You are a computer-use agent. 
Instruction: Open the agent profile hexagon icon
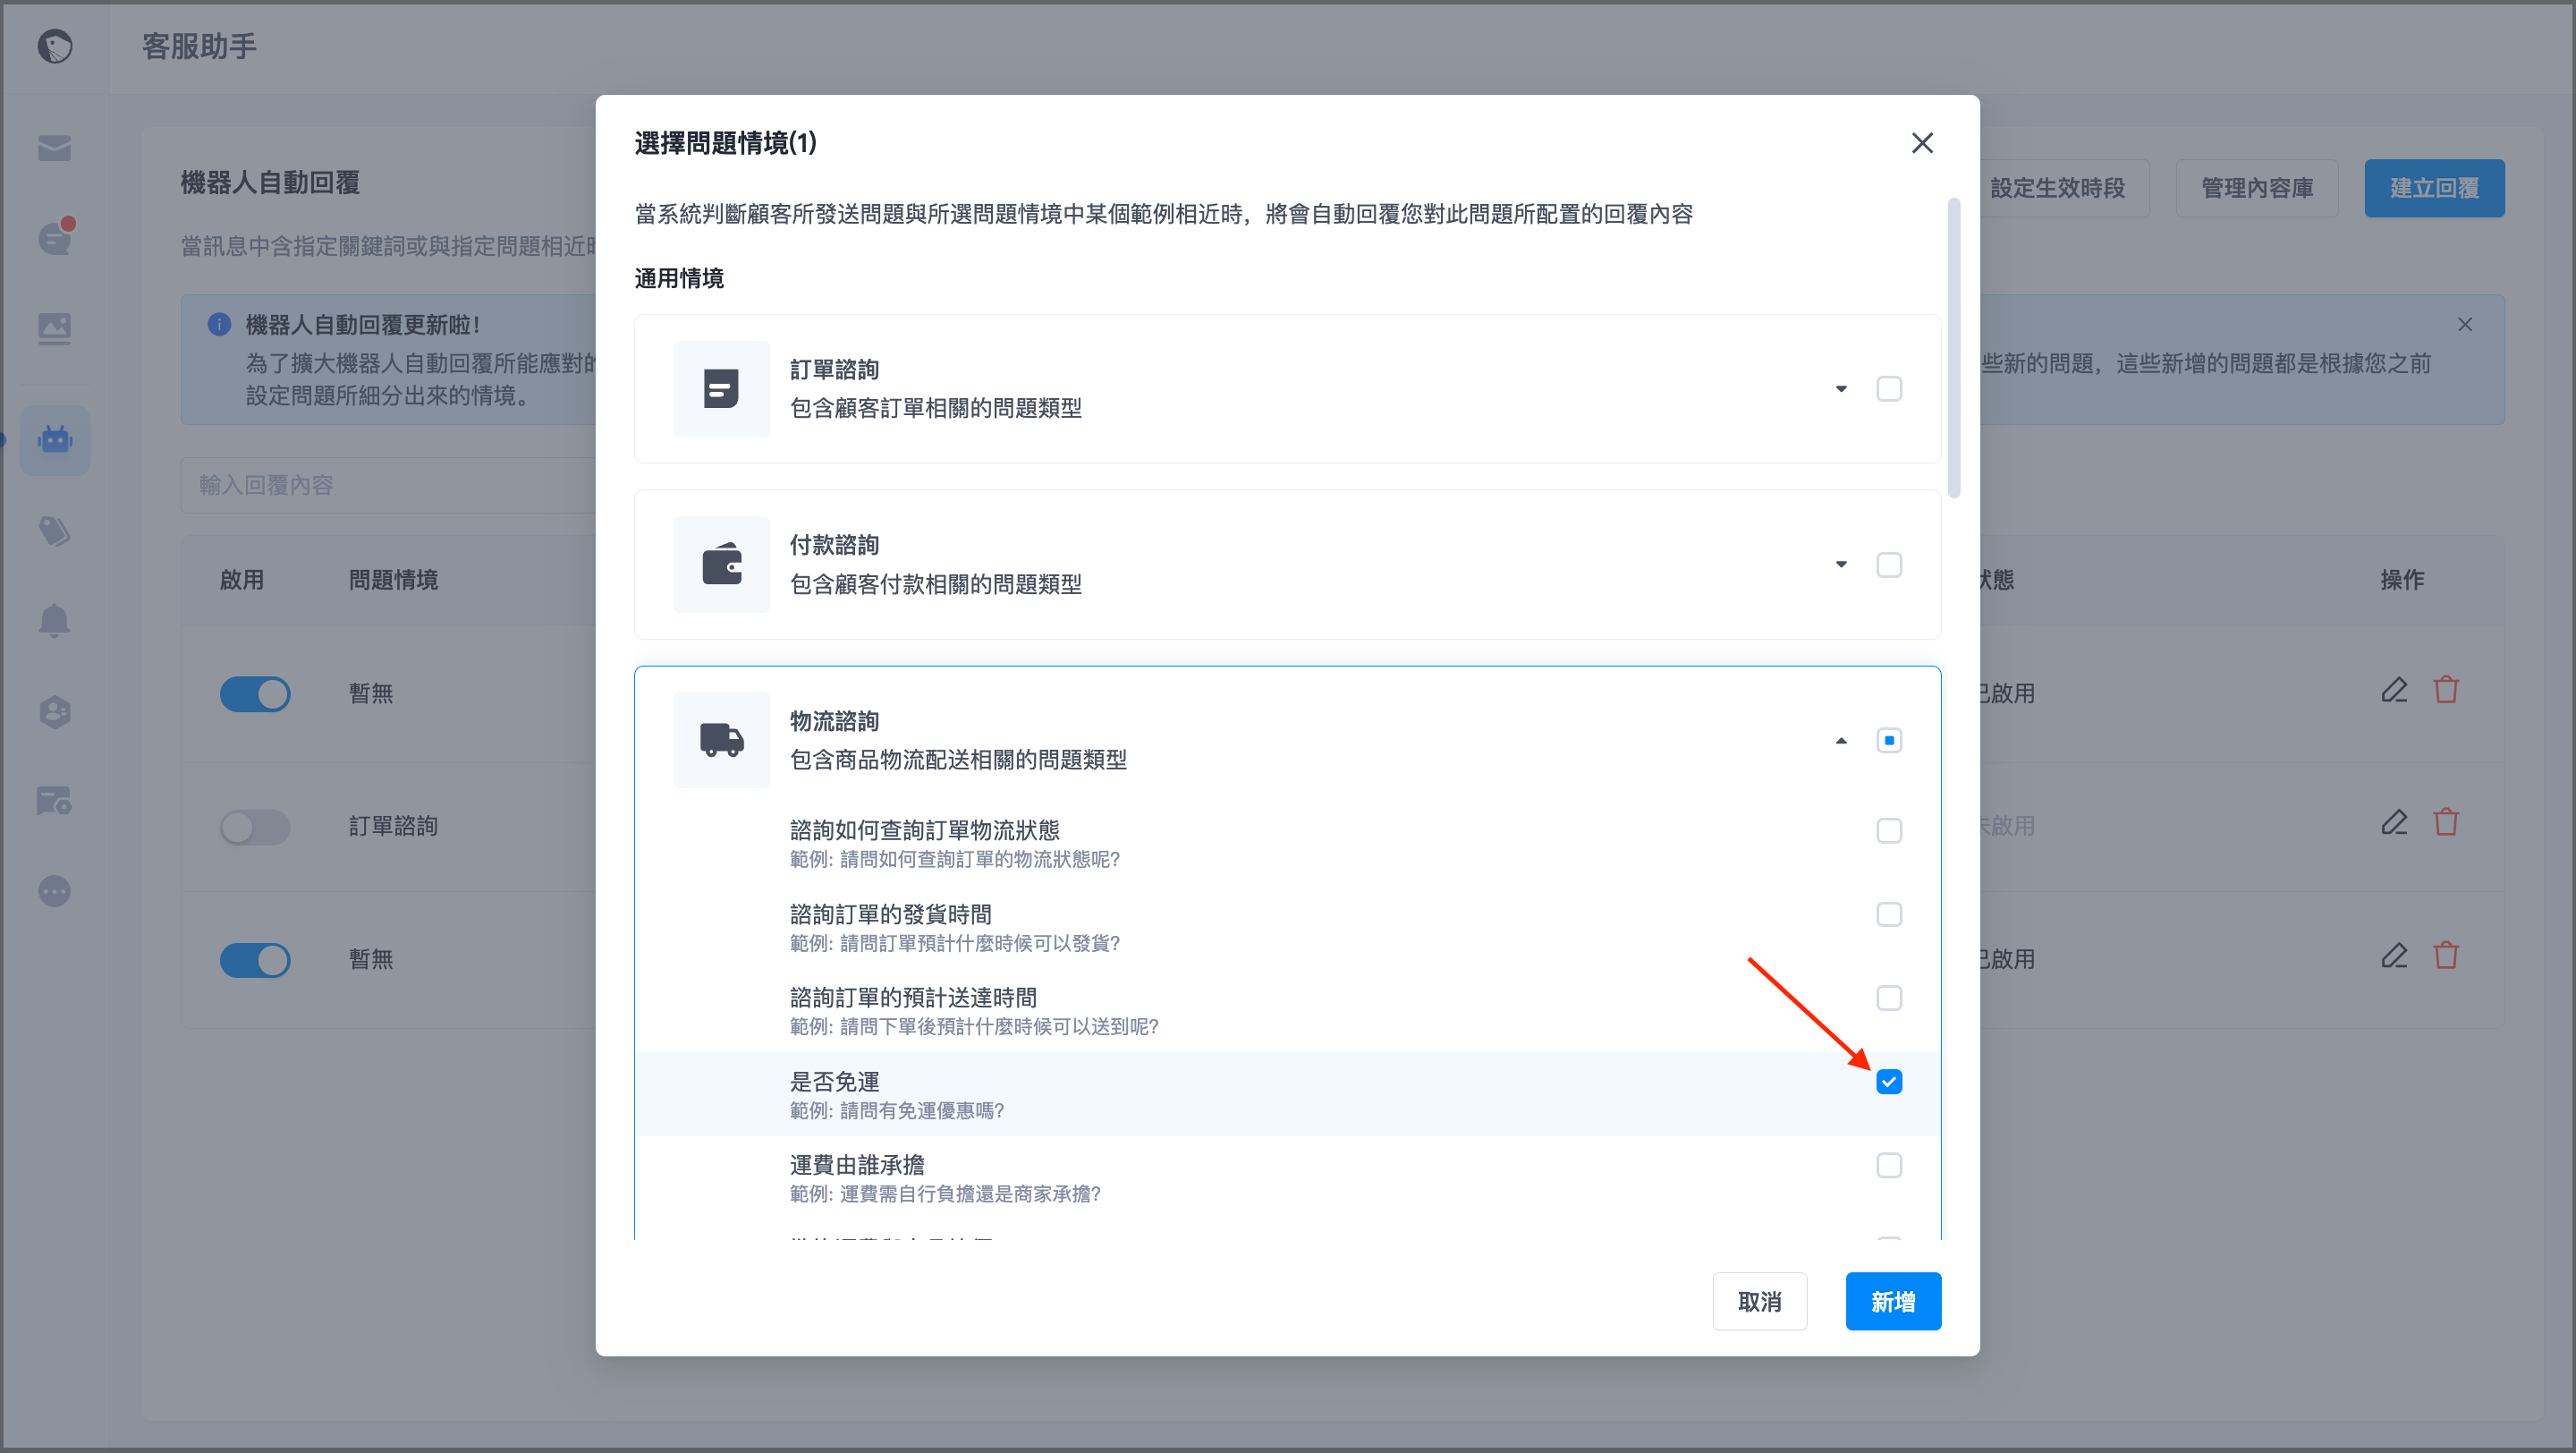pos(55,711)
